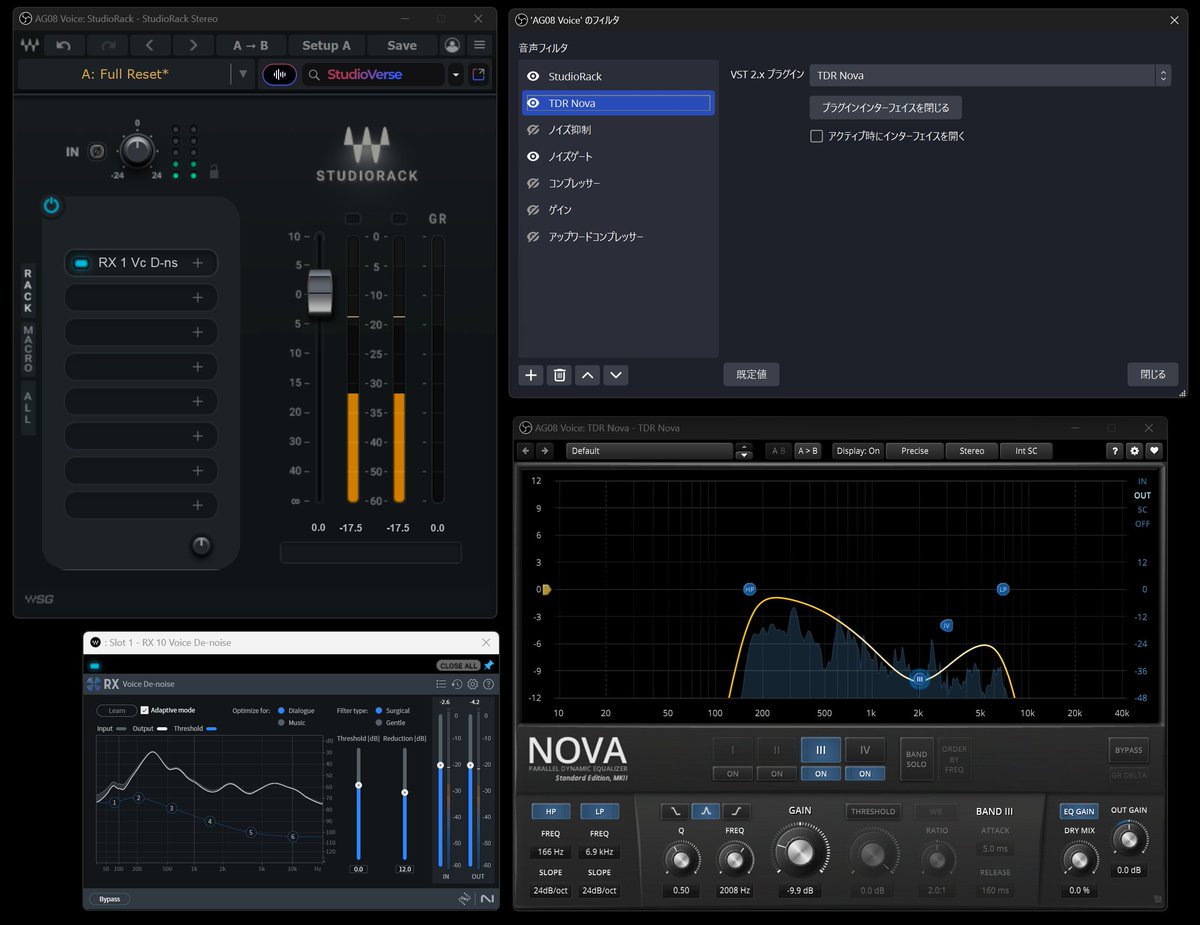Open TDR Nova Default preset dropdown

coord(650,451)
